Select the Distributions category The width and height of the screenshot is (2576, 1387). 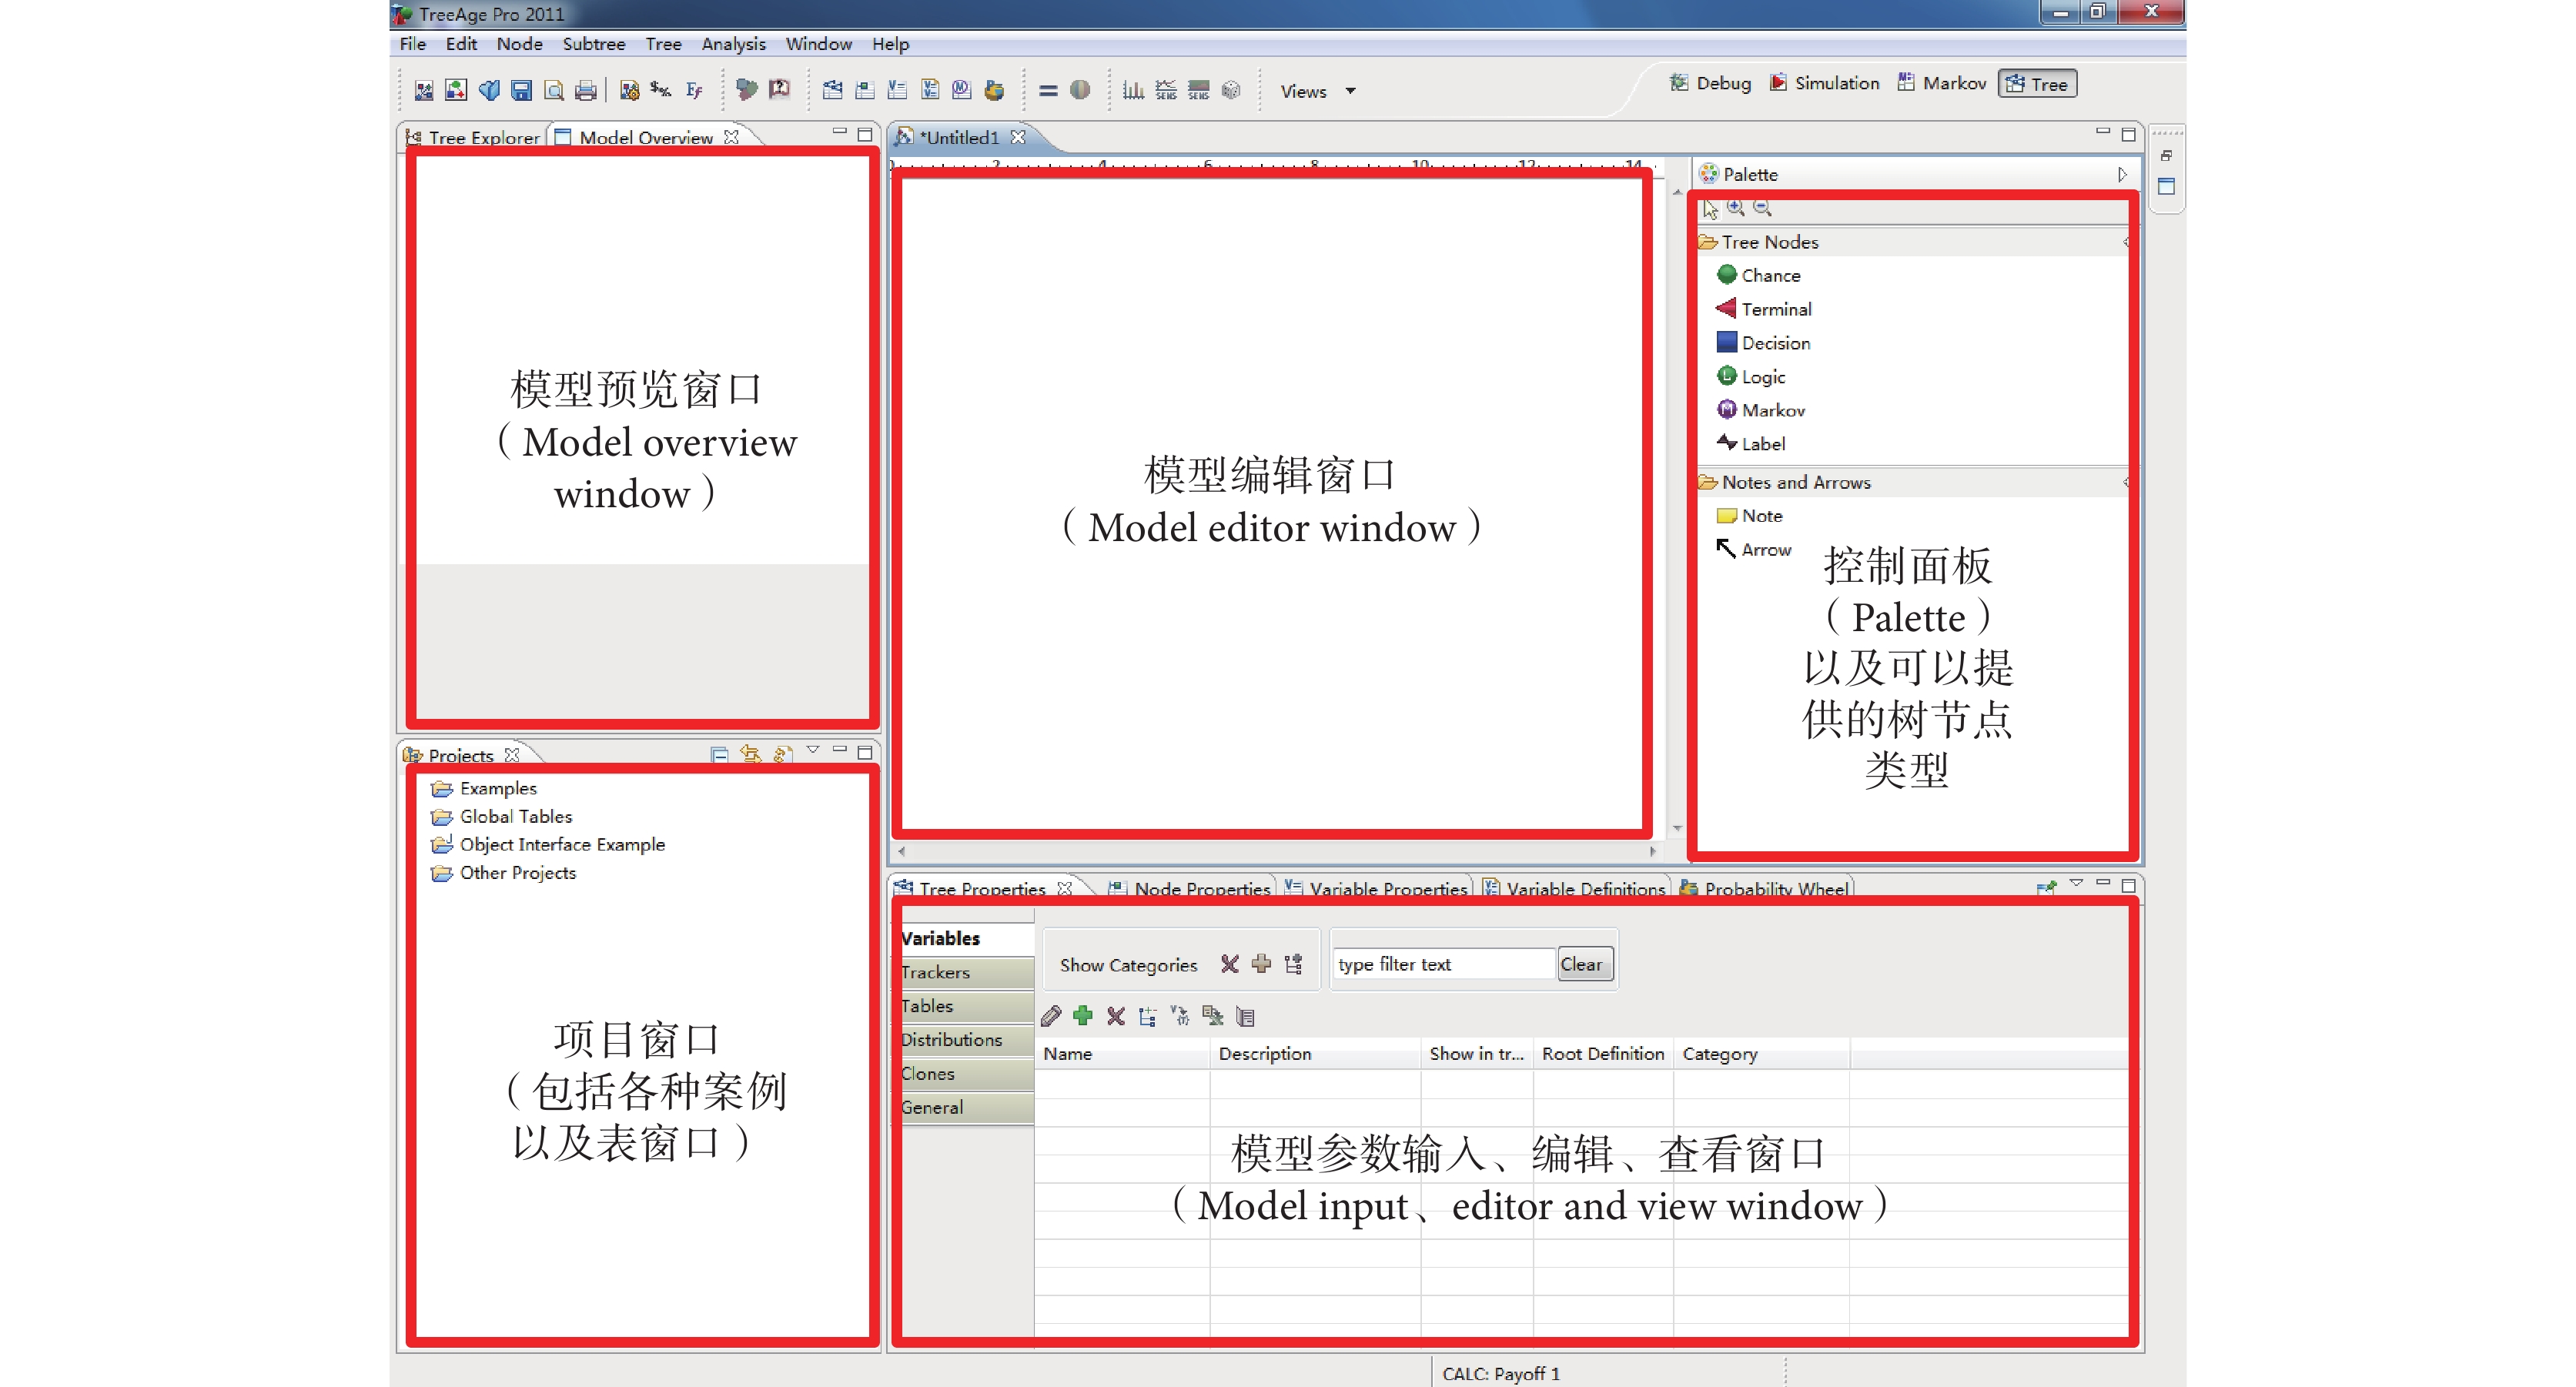(x=966, y=1040)
